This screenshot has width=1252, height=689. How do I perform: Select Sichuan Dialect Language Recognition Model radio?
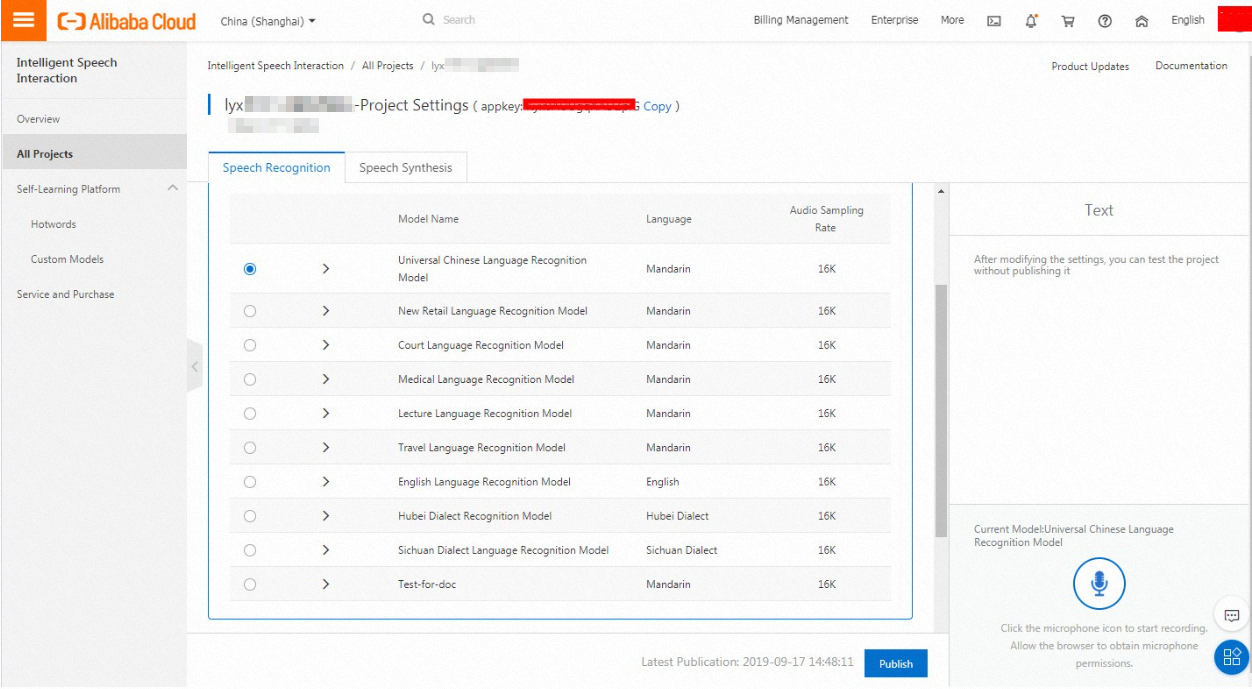tap(250, 550)
